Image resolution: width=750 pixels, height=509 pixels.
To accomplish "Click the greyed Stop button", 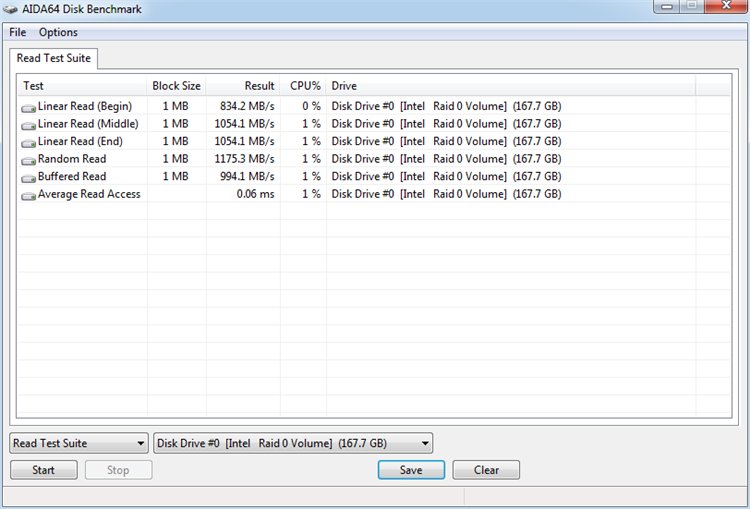I will pos(119,470).
